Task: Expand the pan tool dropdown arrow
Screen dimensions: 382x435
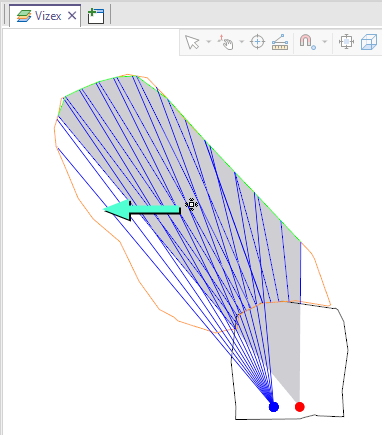Action: click(x=242, y=42)
